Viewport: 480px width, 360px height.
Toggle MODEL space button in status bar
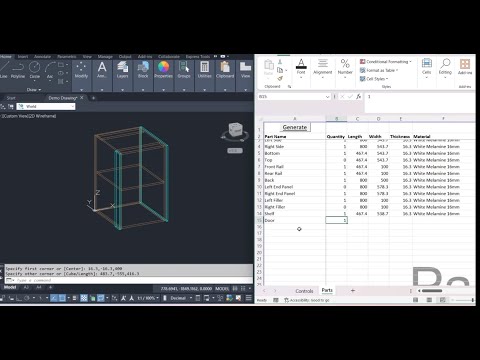point(222,288)
